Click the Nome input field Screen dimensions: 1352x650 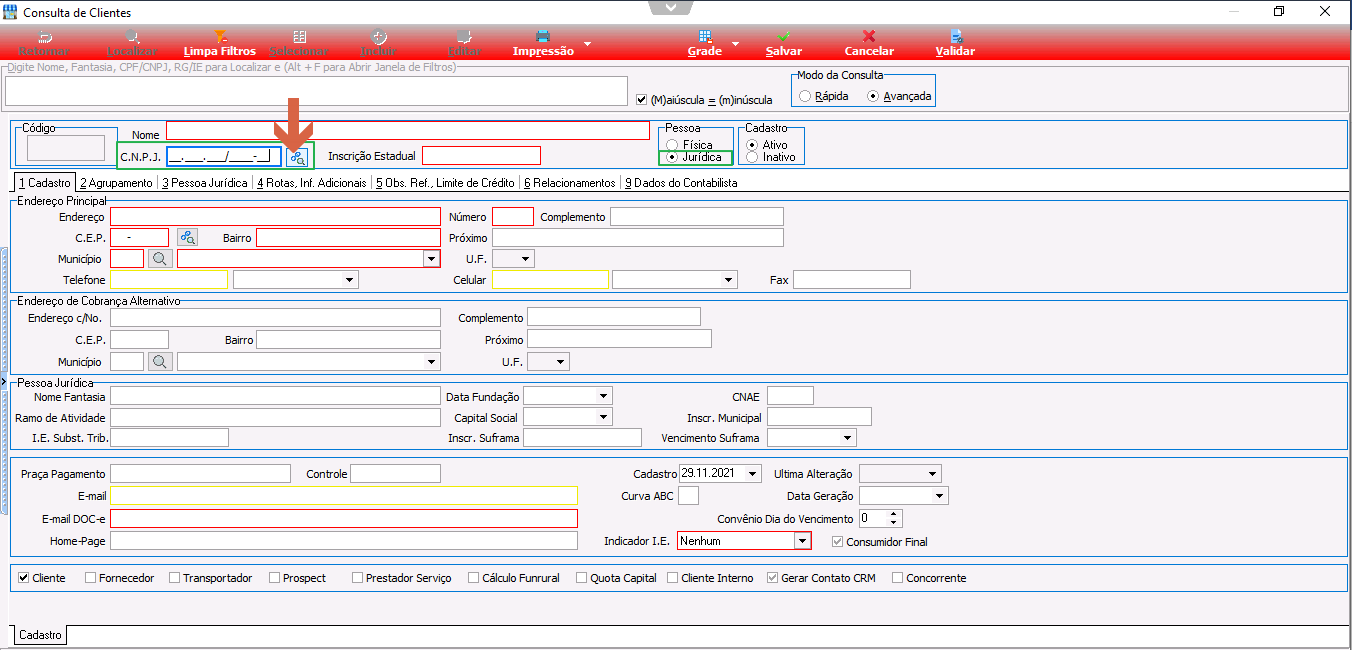(x=408, y=130)
